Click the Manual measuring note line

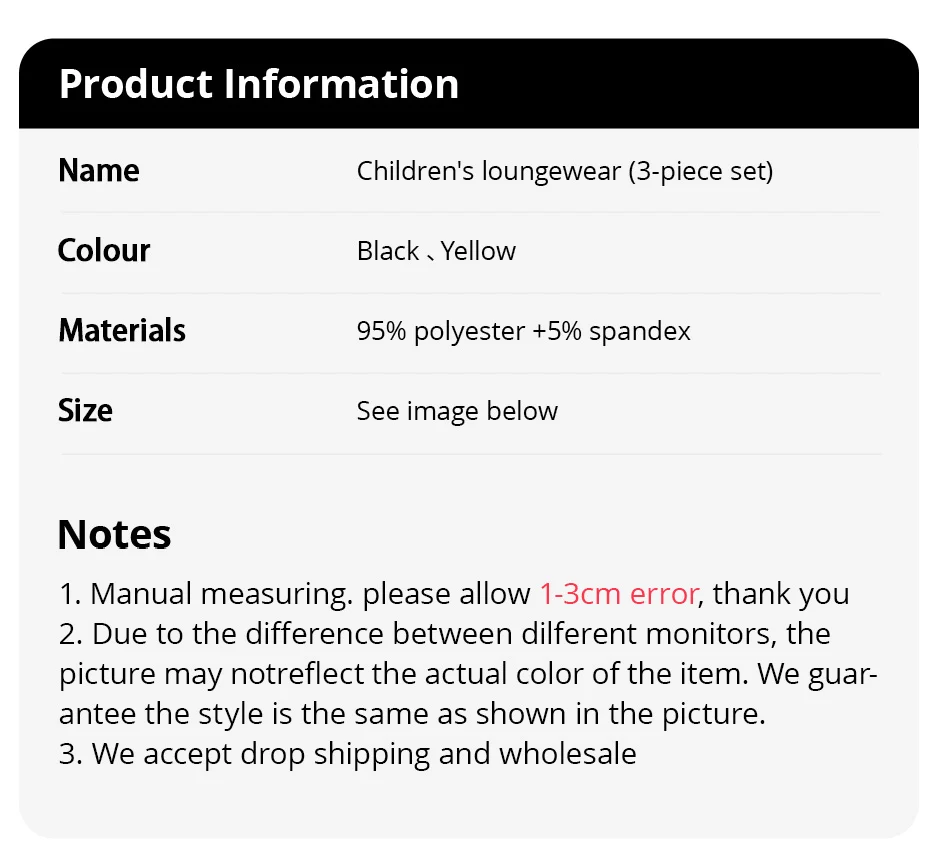click(x=295, y=594)
